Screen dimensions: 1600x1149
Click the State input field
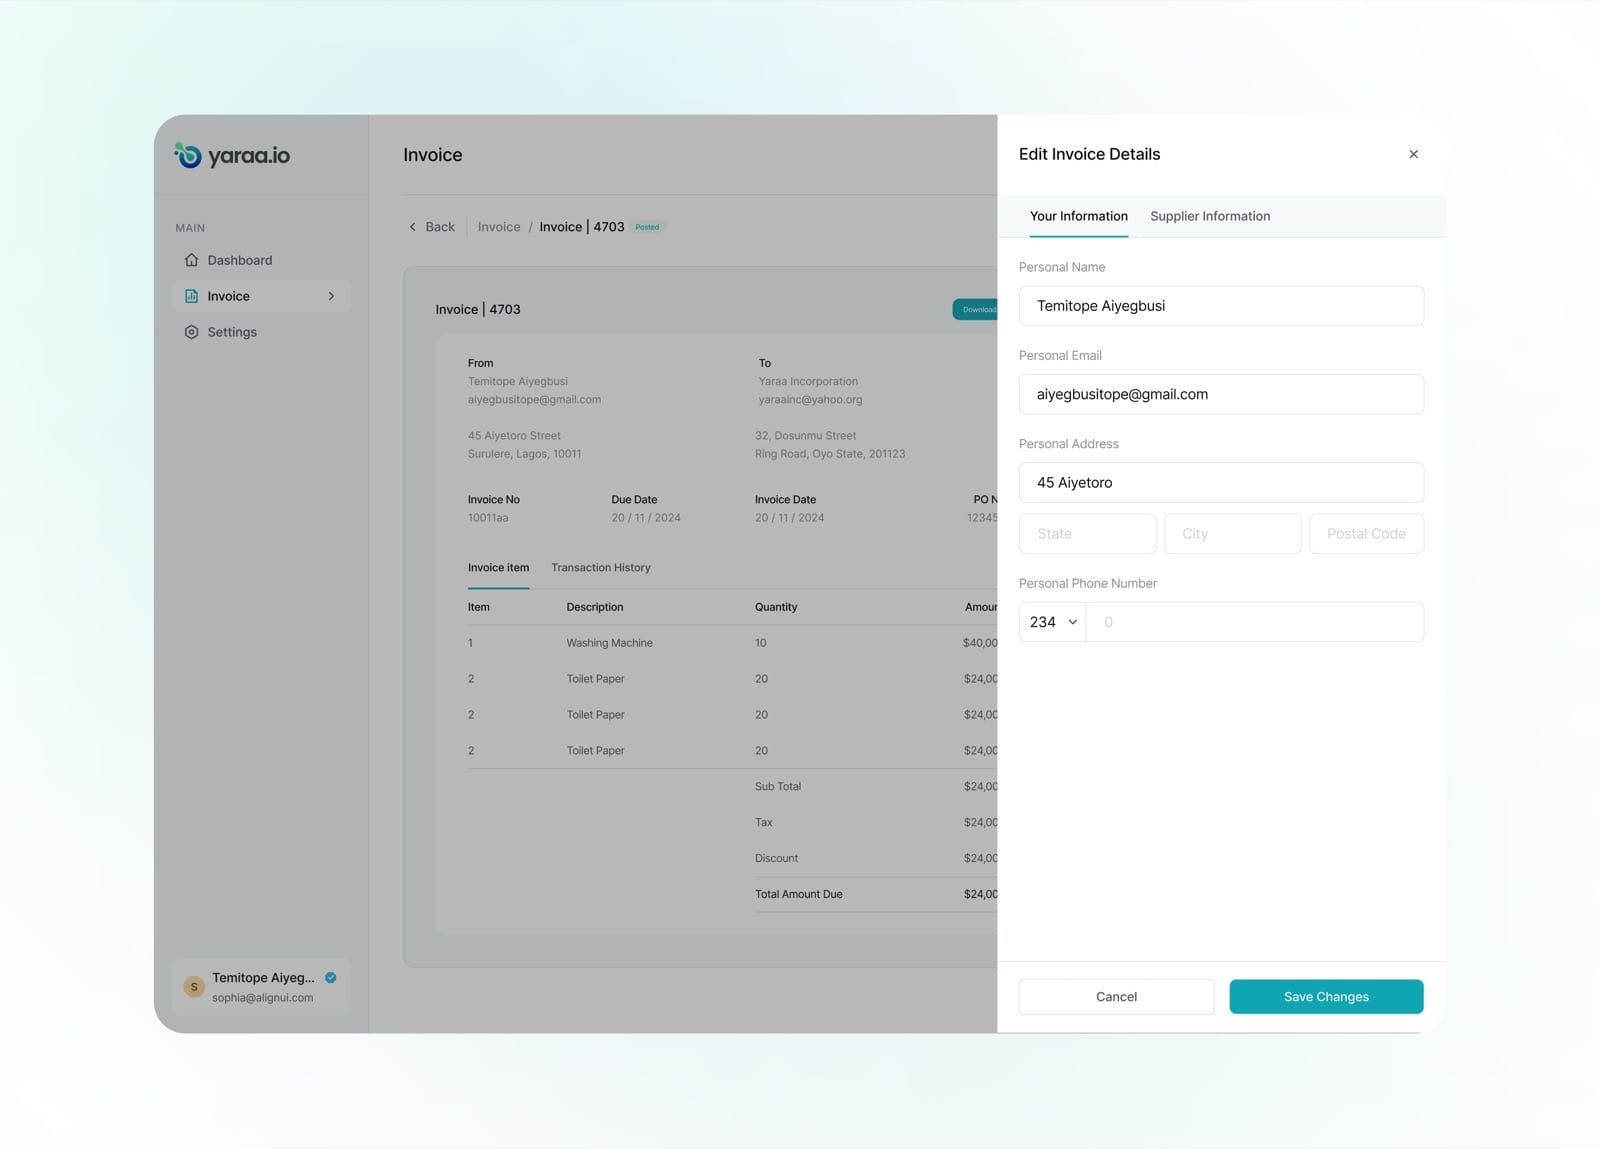tap(1087, 534)
